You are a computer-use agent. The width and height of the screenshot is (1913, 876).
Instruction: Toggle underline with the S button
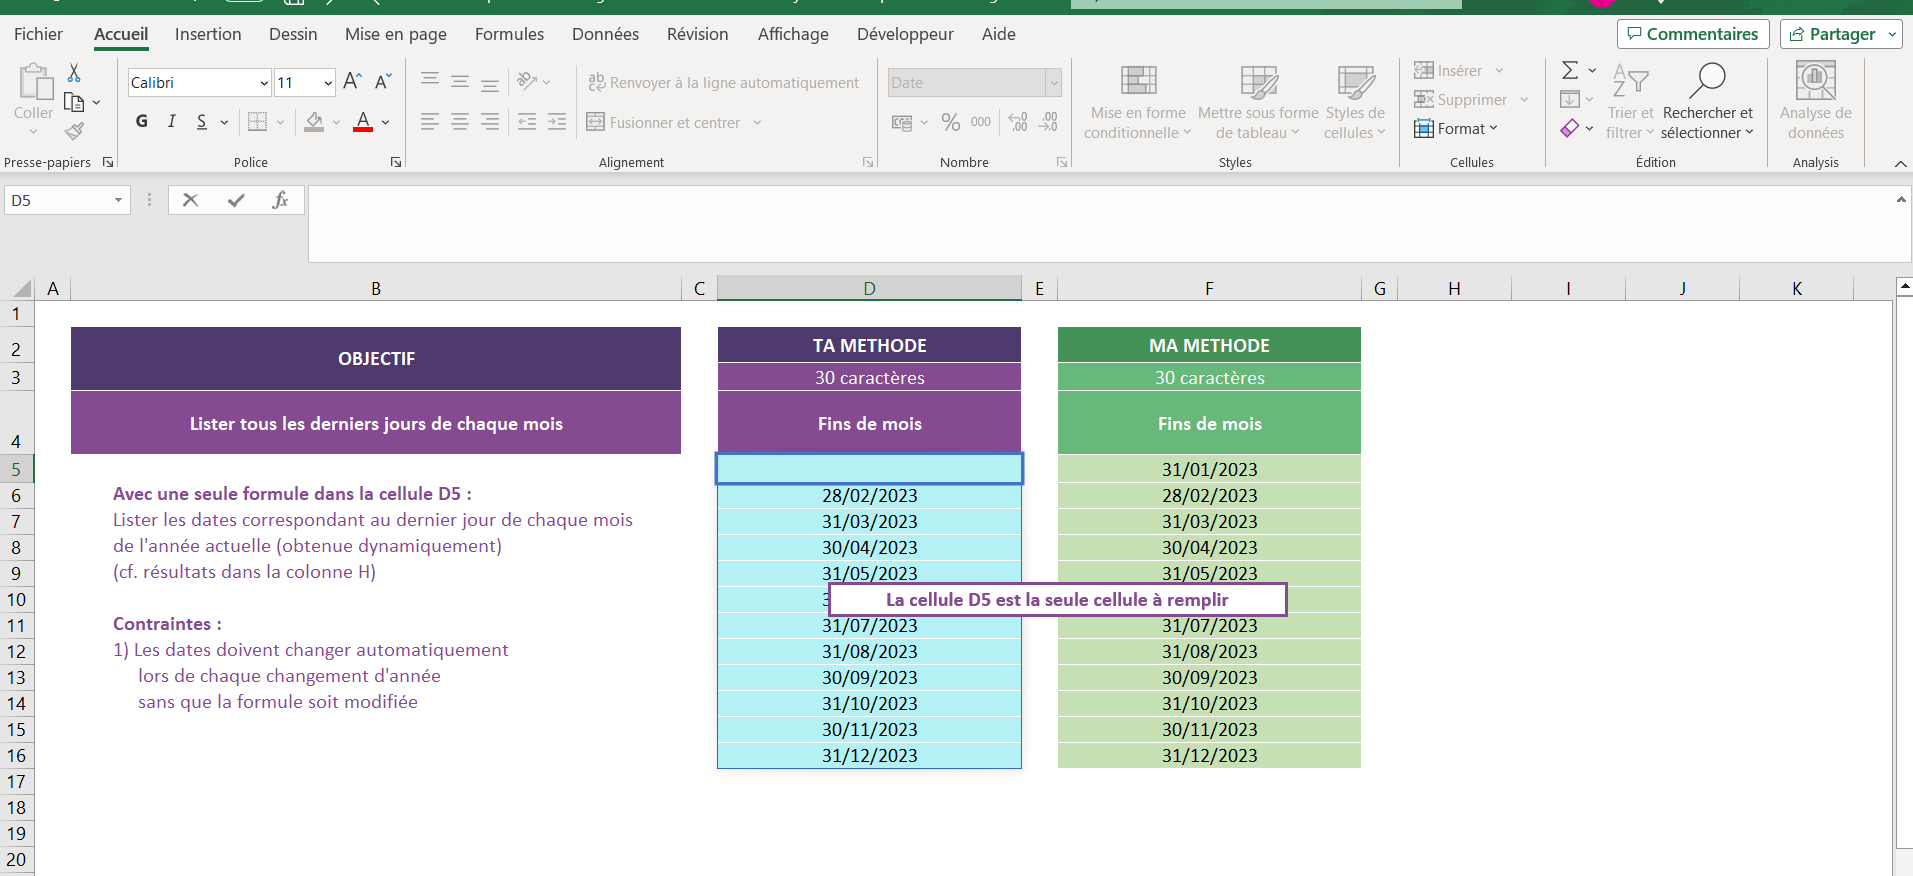[x=202, y=122]
